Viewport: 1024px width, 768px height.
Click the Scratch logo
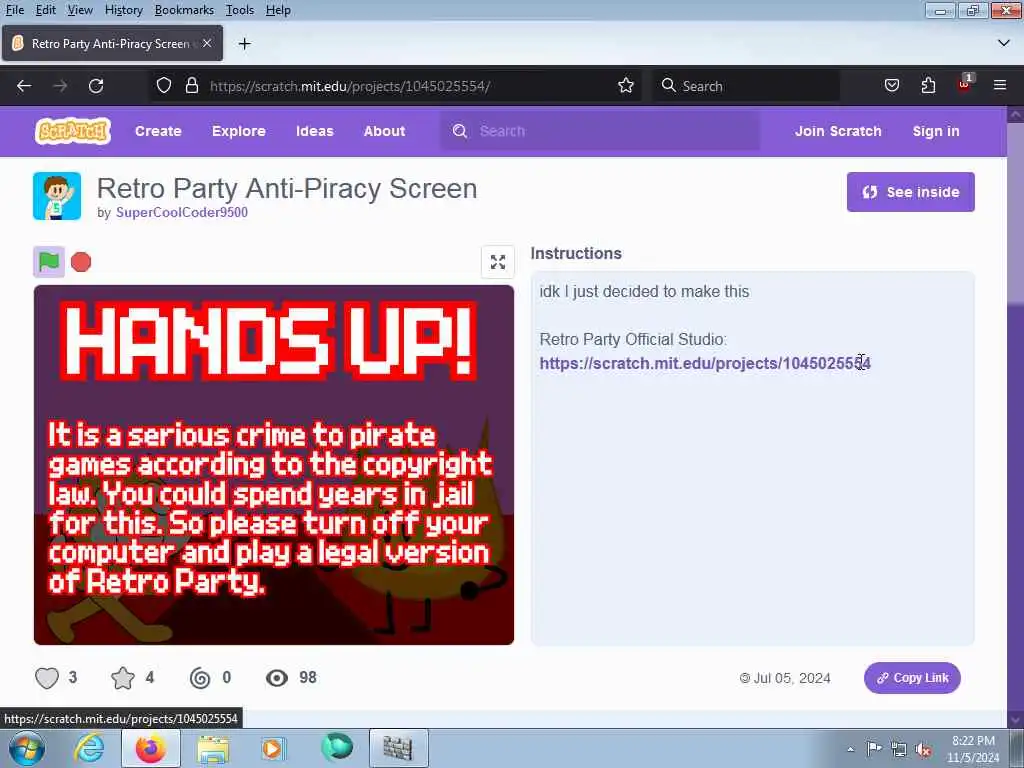click(72, 131)
